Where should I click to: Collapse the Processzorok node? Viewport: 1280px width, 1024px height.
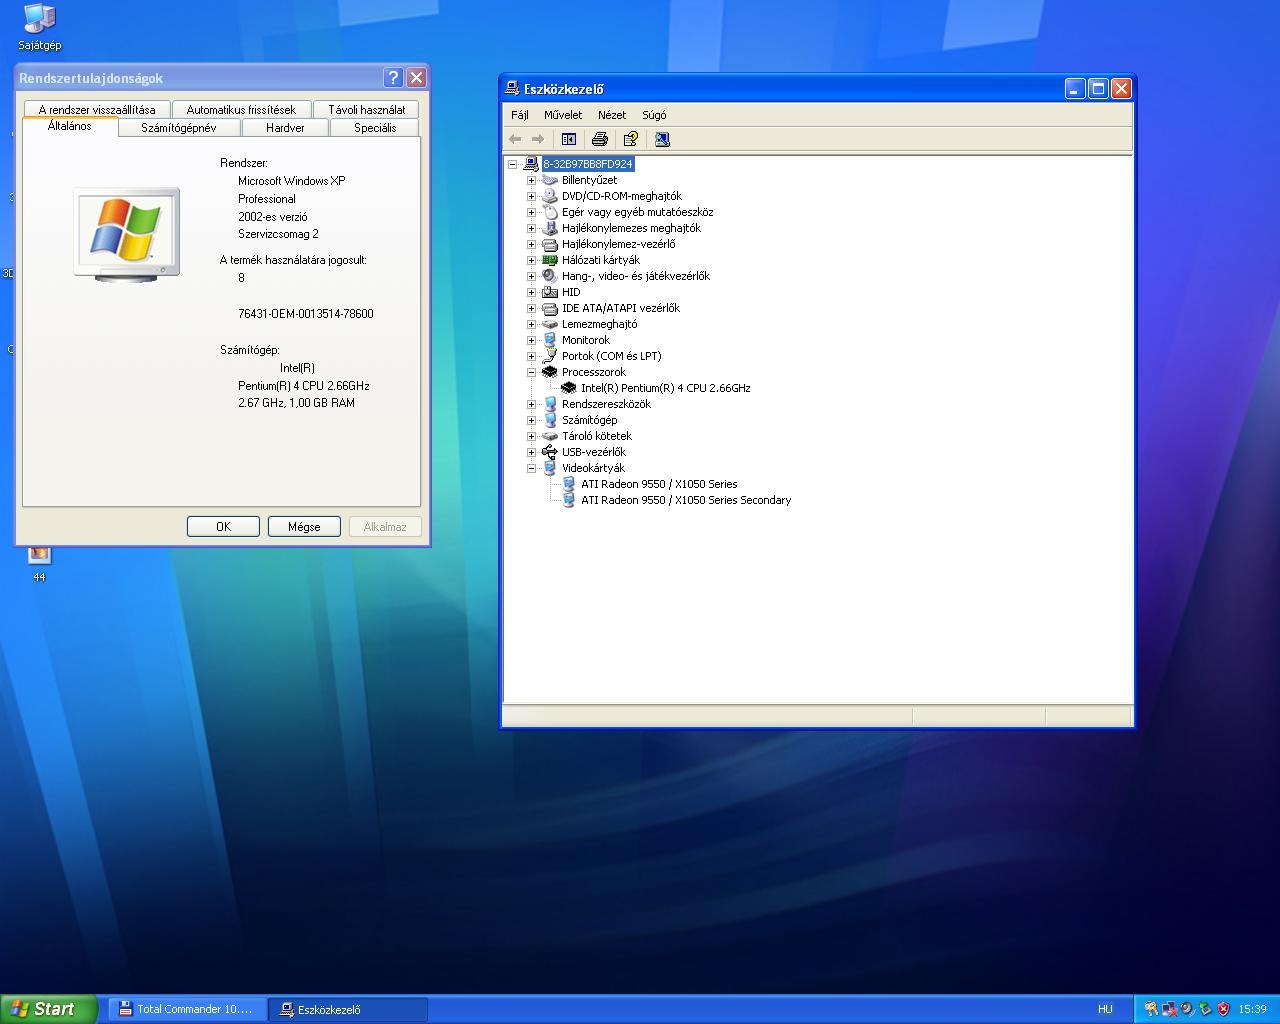pyautogui.click(x=531, y=372)
